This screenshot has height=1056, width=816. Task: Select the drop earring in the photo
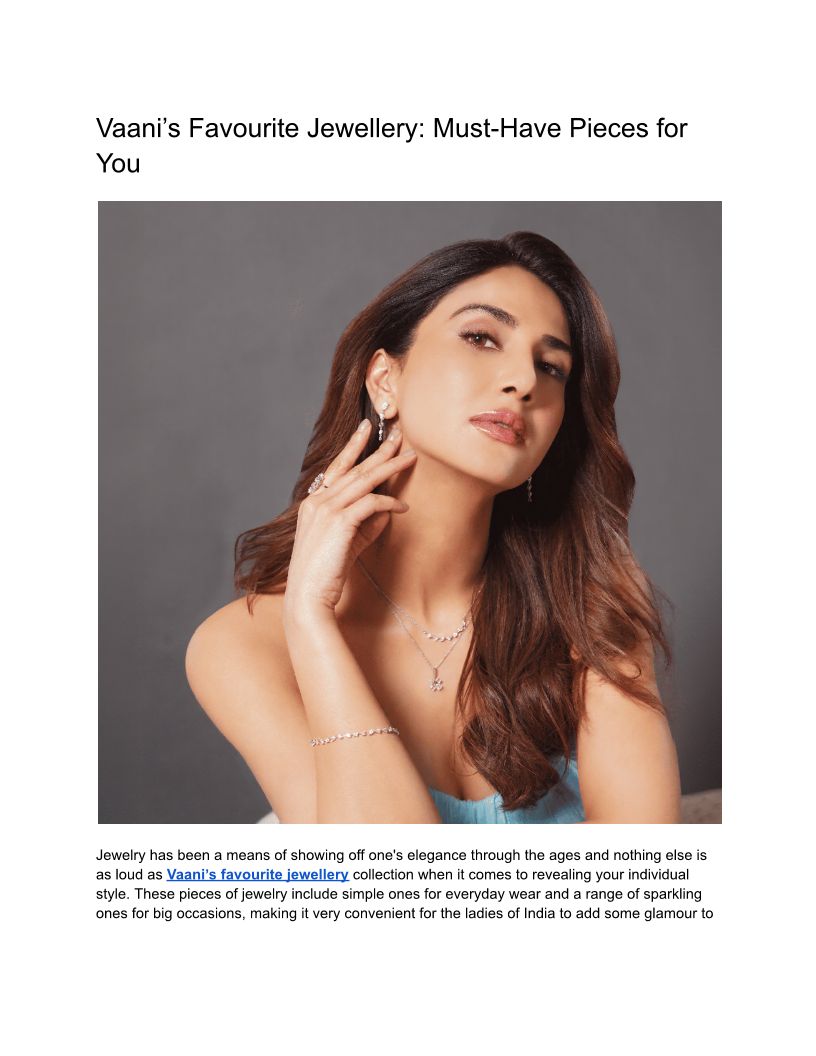(x=382, y=420)
